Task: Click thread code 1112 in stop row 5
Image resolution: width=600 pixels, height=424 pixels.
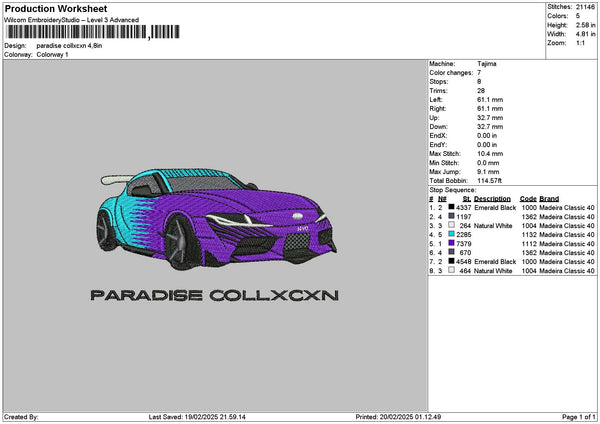Action: coord(529,244)
